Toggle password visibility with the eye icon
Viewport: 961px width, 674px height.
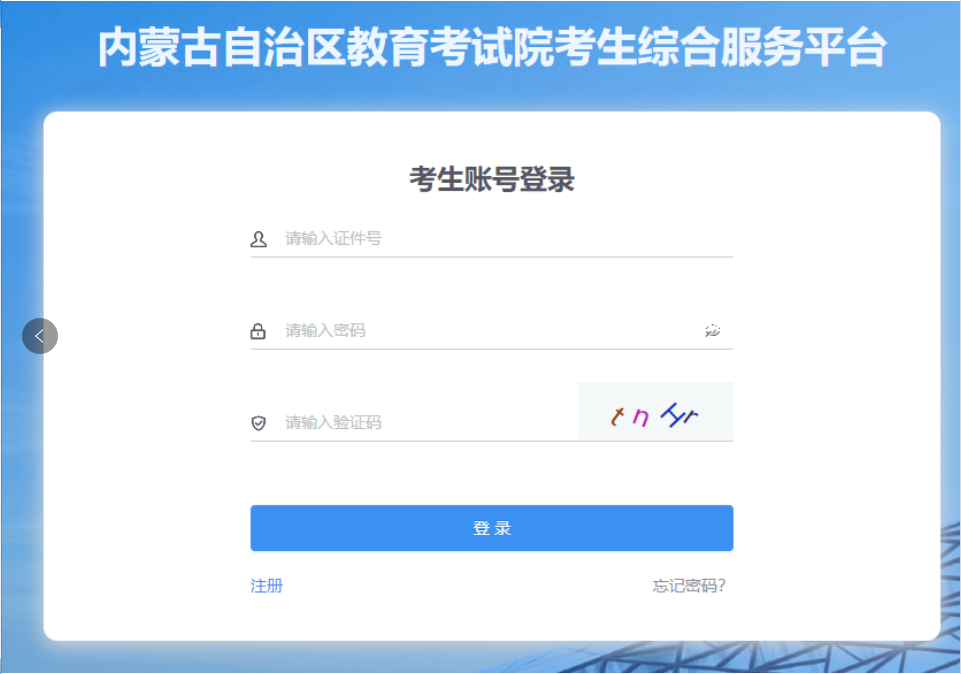[x=712, y=331]
